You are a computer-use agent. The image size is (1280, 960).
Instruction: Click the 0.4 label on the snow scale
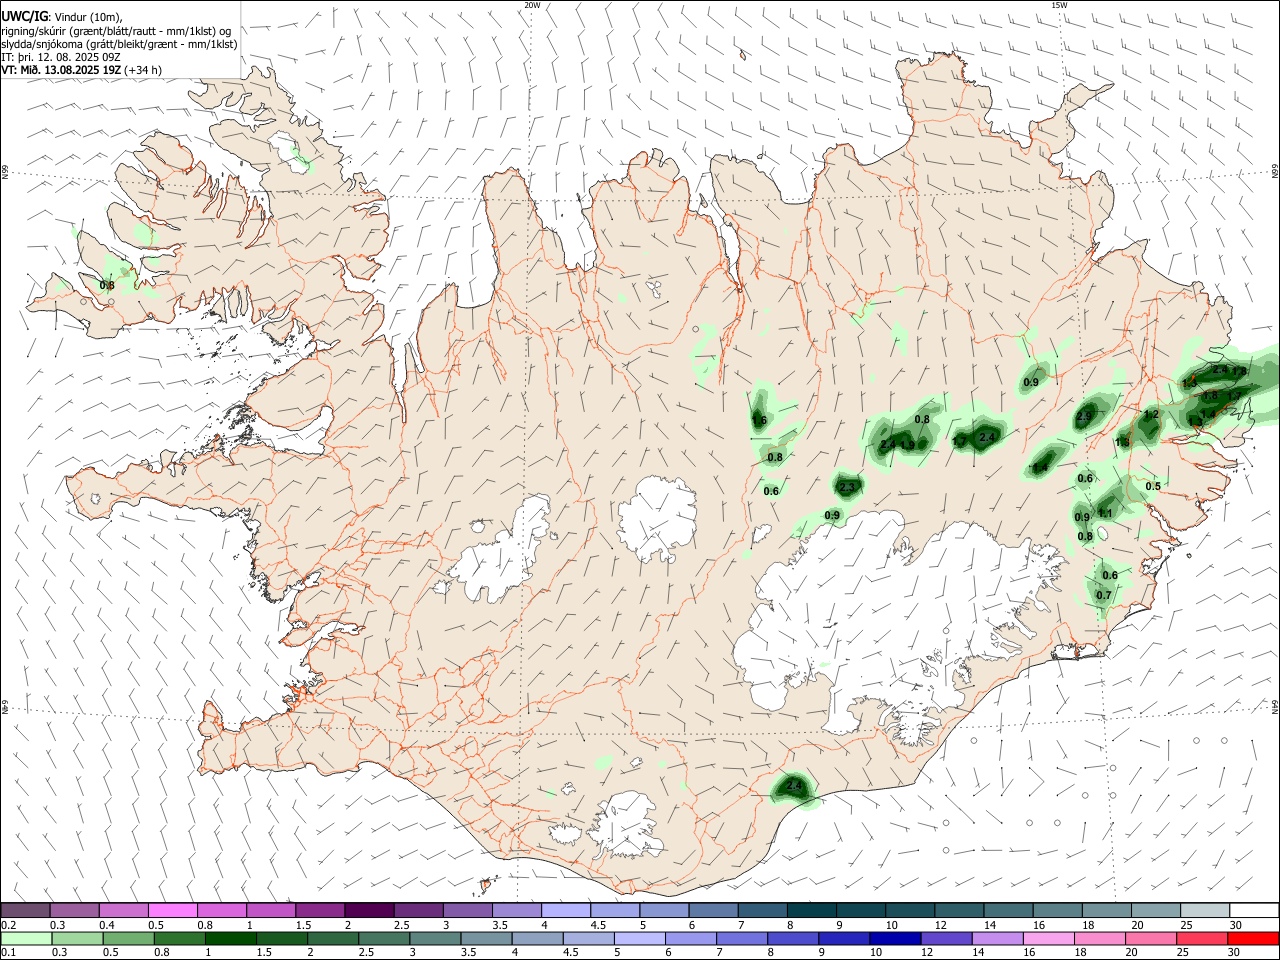pyautogui.click(x=107, y=925)
